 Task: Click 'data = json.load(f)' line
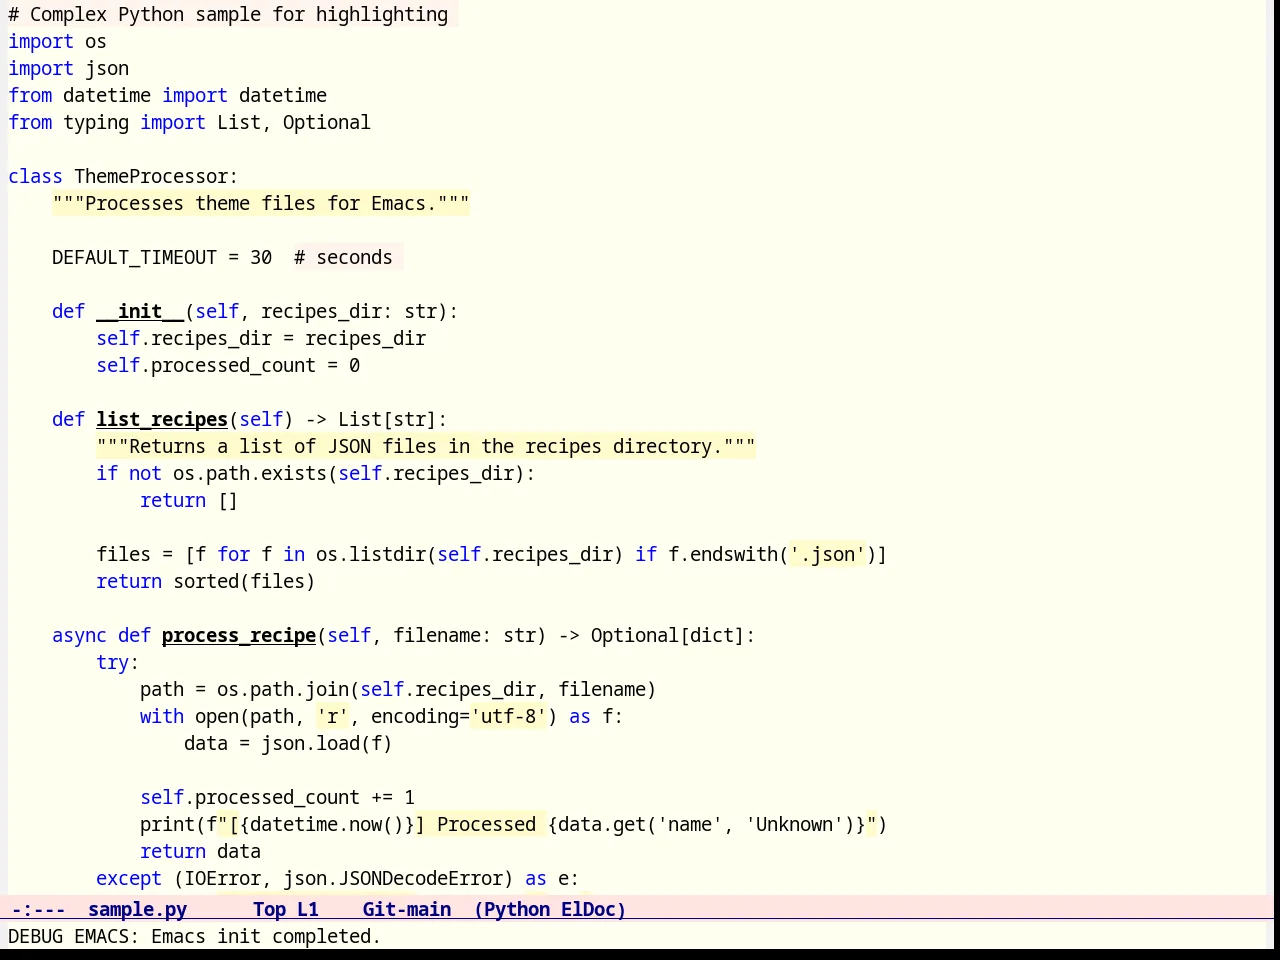[x=288, y=743]
